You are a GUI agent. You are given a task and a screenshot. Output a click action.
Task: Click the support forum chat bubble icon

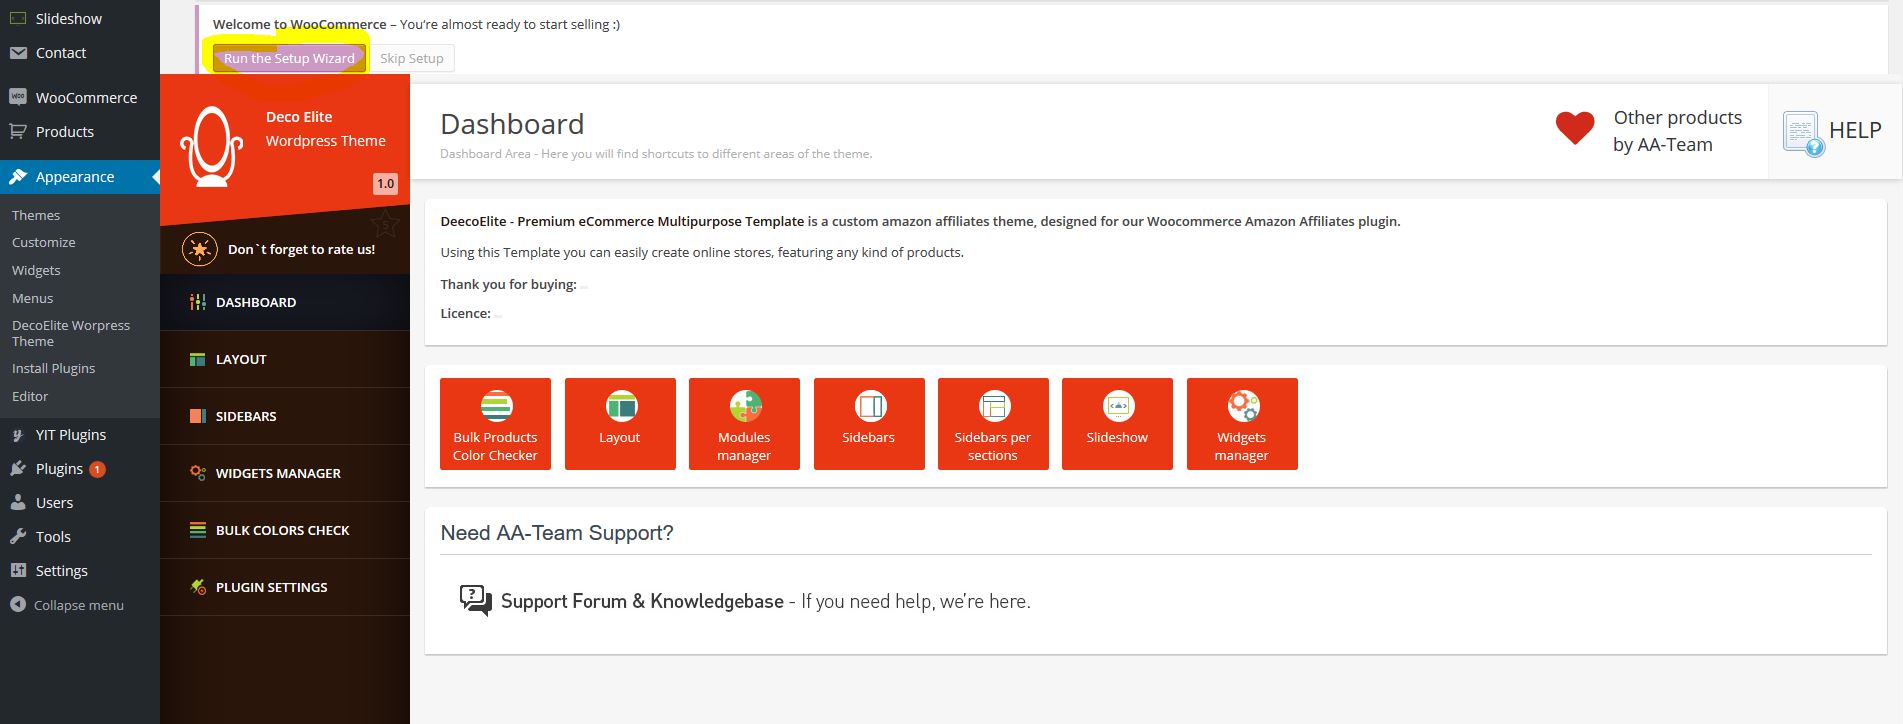[475, 600]
